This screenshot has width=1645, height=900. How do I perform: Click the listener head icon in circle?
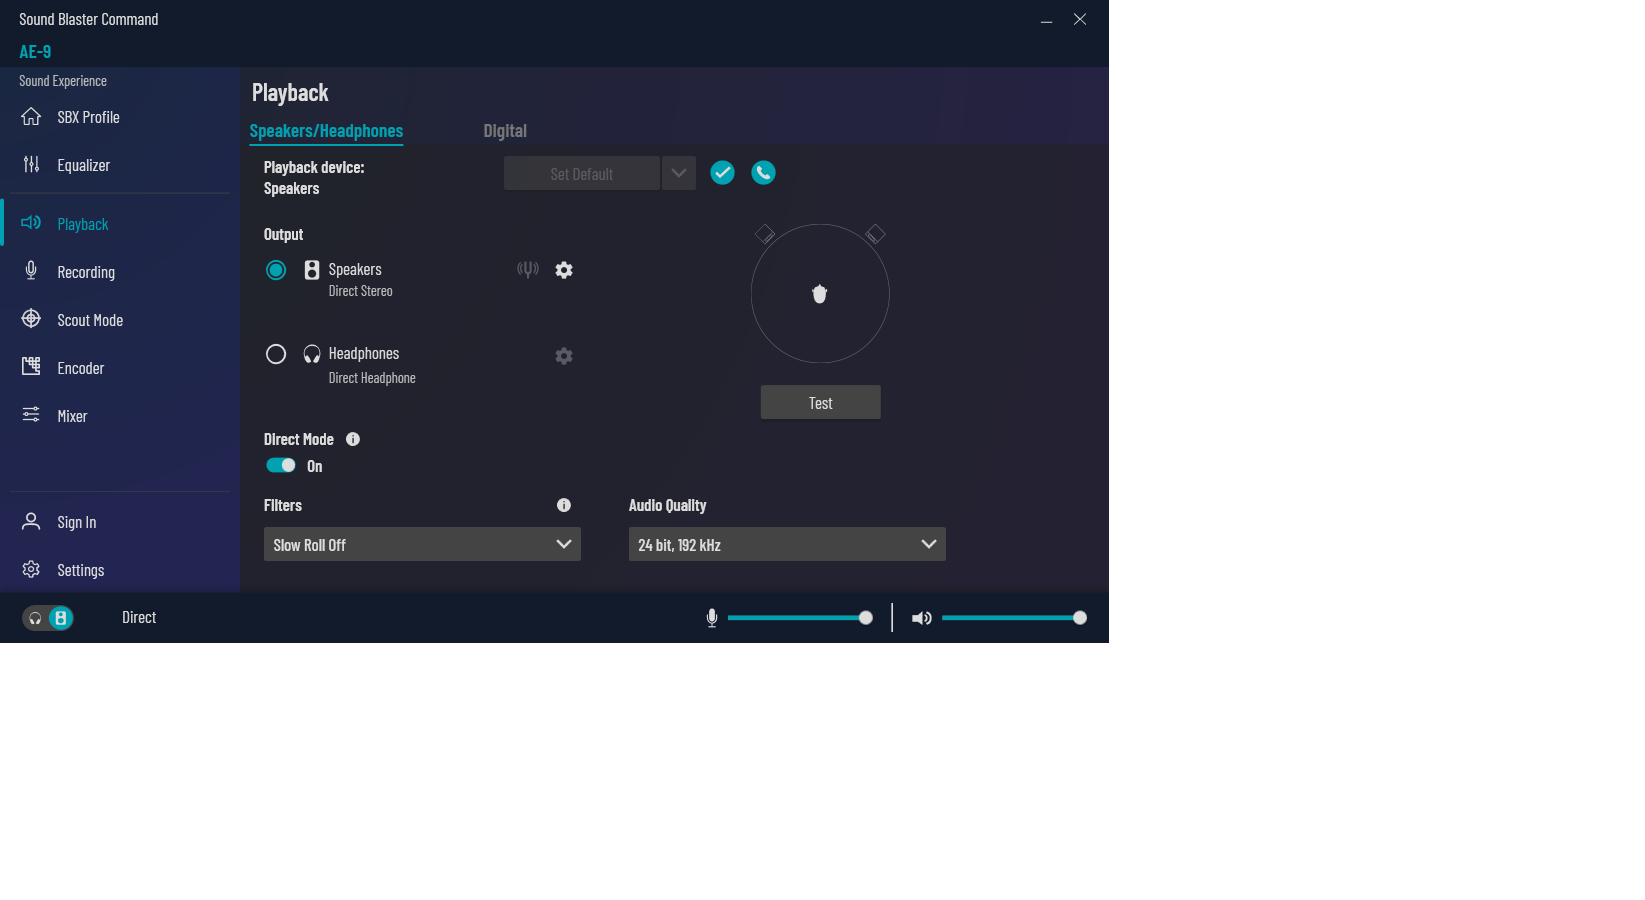point(820,294)
